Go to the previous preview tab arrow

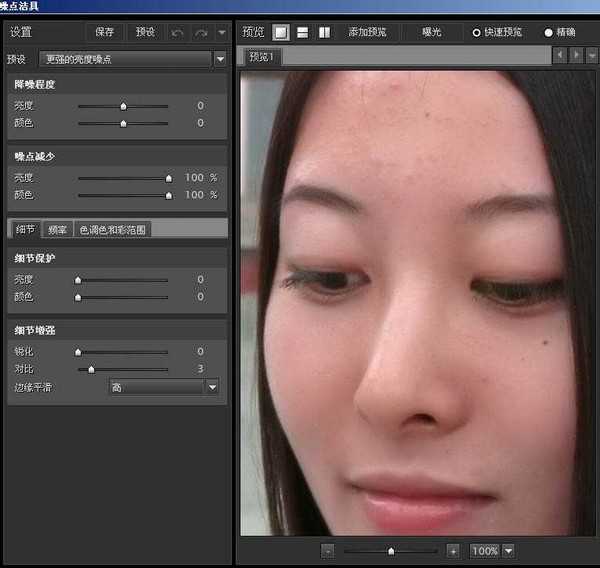(x=559, y=55)
